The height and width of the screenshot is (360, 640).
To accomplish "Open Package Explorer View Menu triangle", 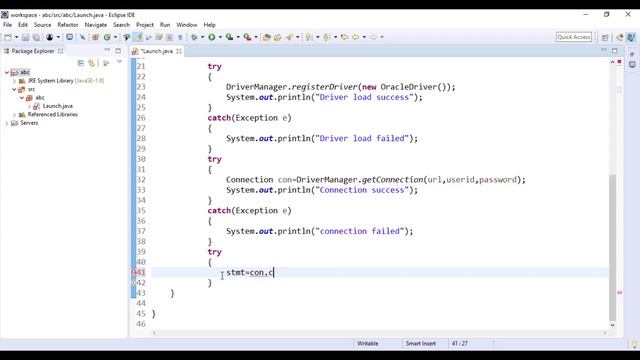I will (x=119, y=62).
